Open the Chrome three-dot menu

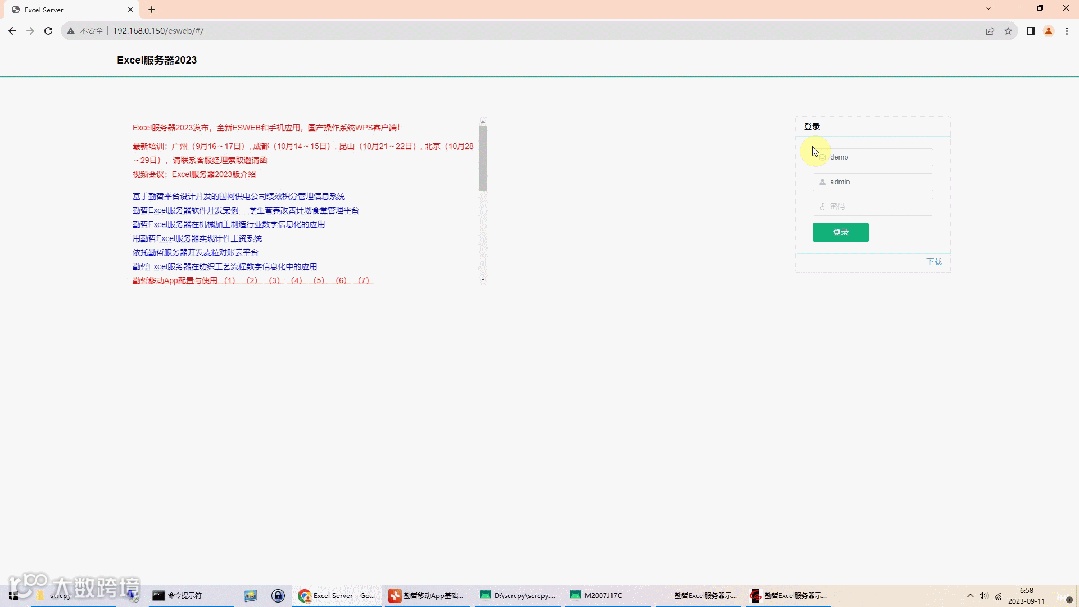pyautogui.click(x=1067, y=31)
